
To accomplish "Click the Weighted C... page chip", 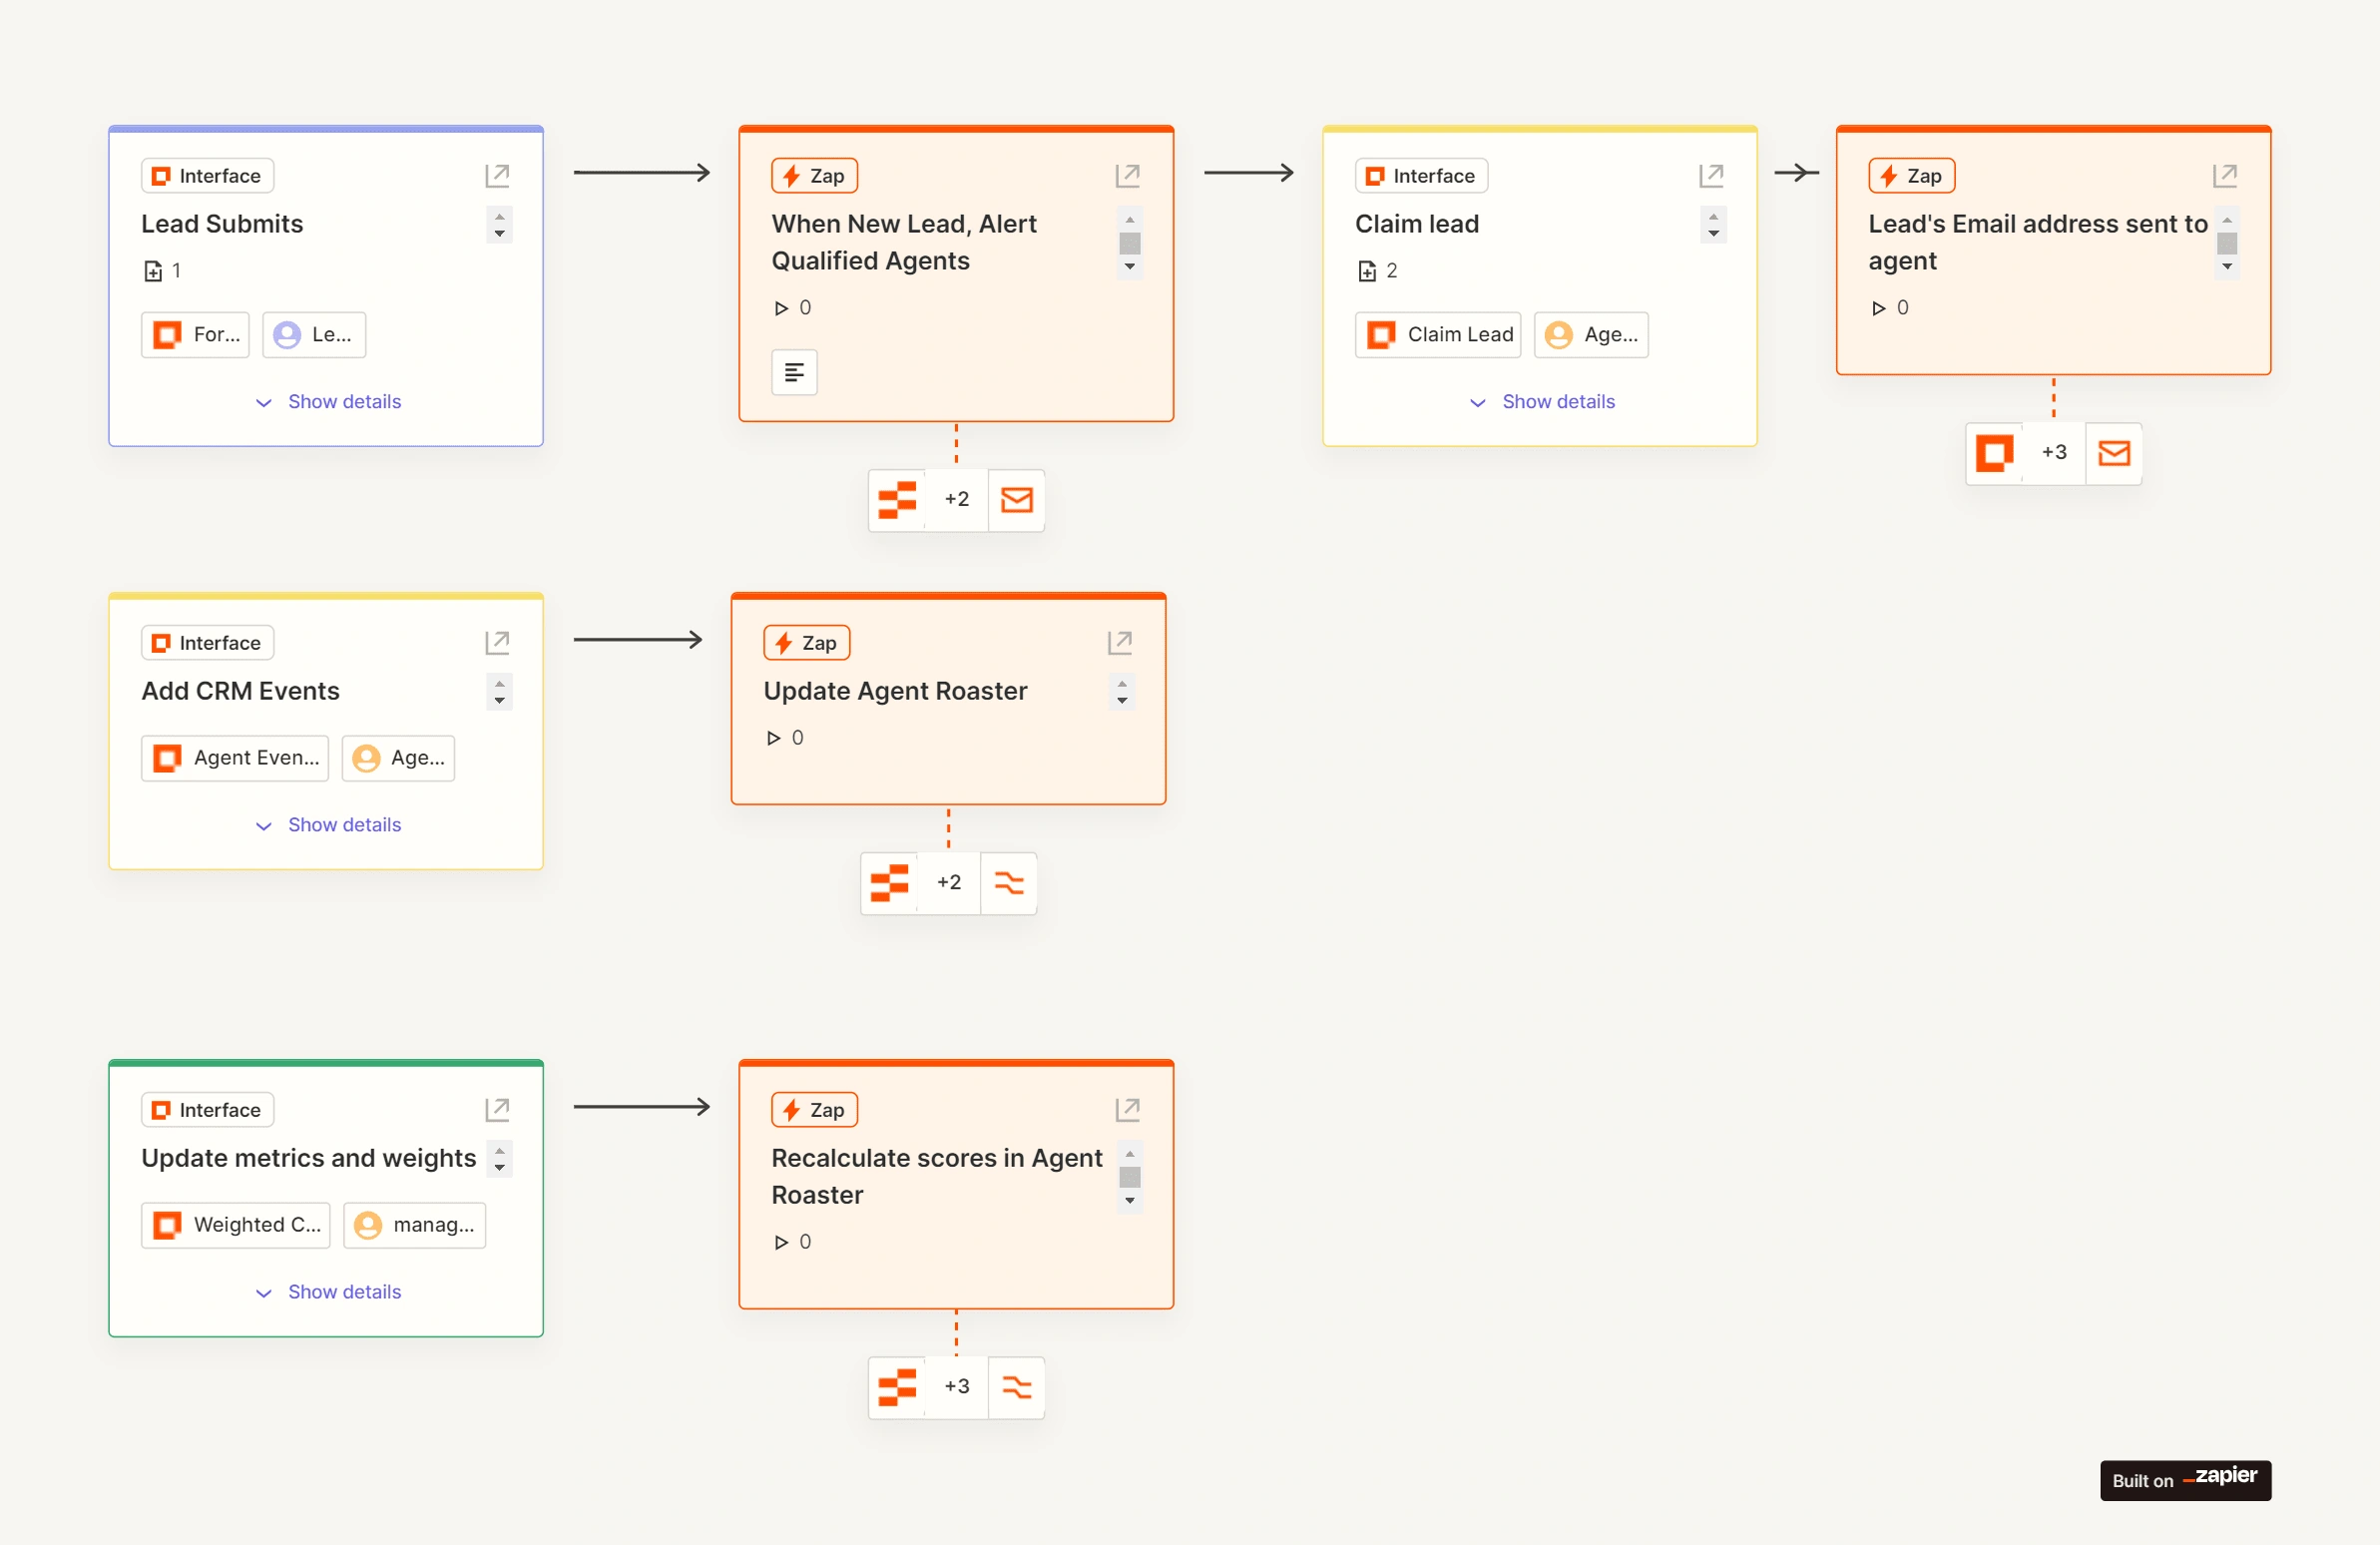I will pyautogui.click(x=235, y=1225).
